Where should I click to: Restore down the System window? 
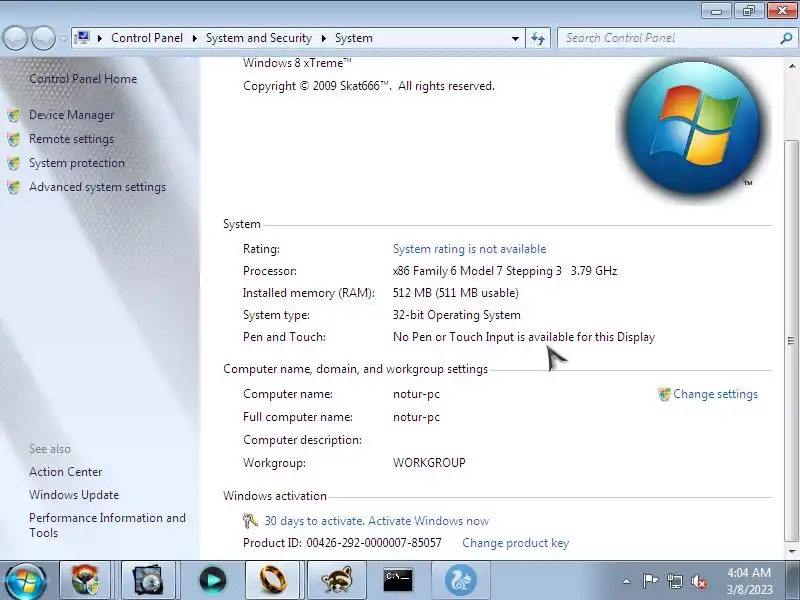[x=749, y=11]
